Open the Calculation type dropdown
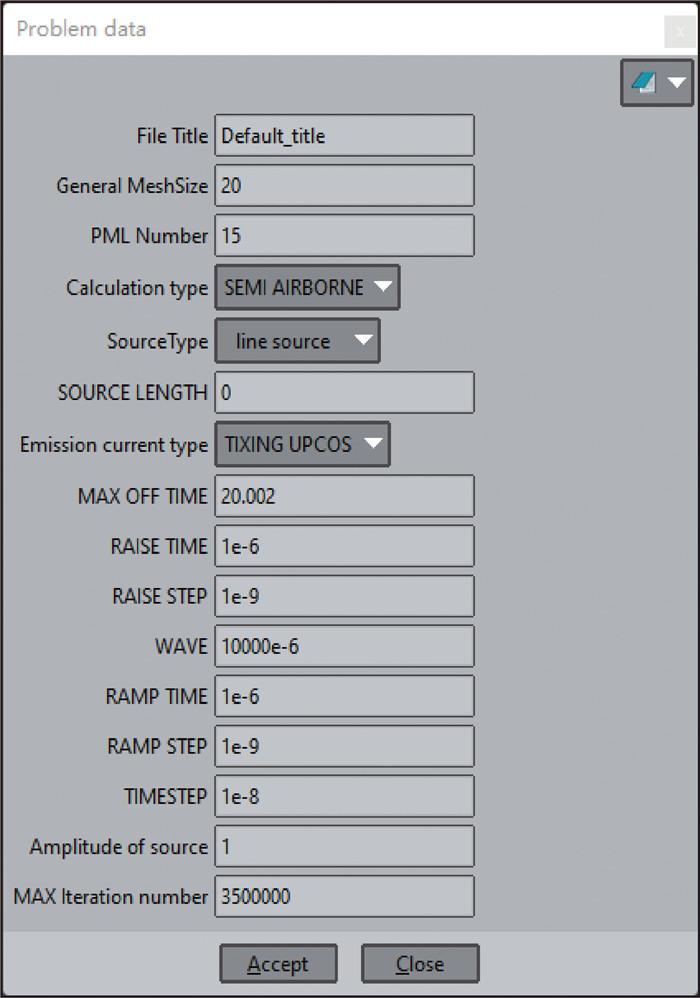The height and width of the screenshot is (998, 700). 307,288
